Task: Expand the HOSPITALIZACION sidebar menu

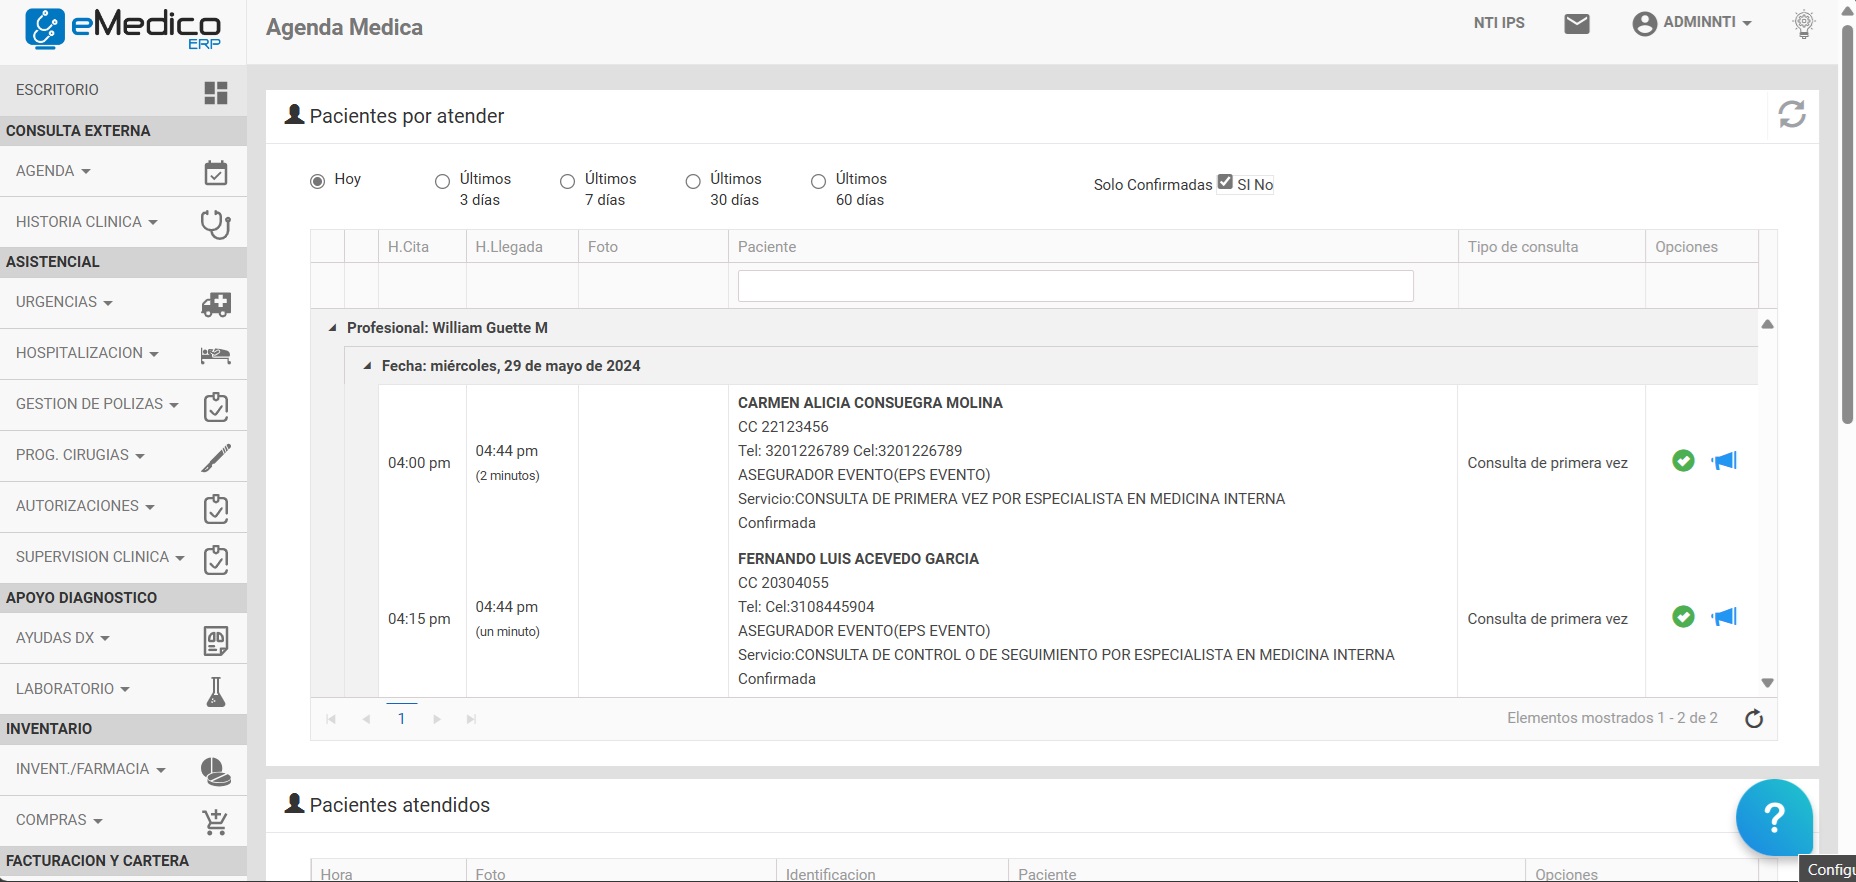Action: pos(87,353)
